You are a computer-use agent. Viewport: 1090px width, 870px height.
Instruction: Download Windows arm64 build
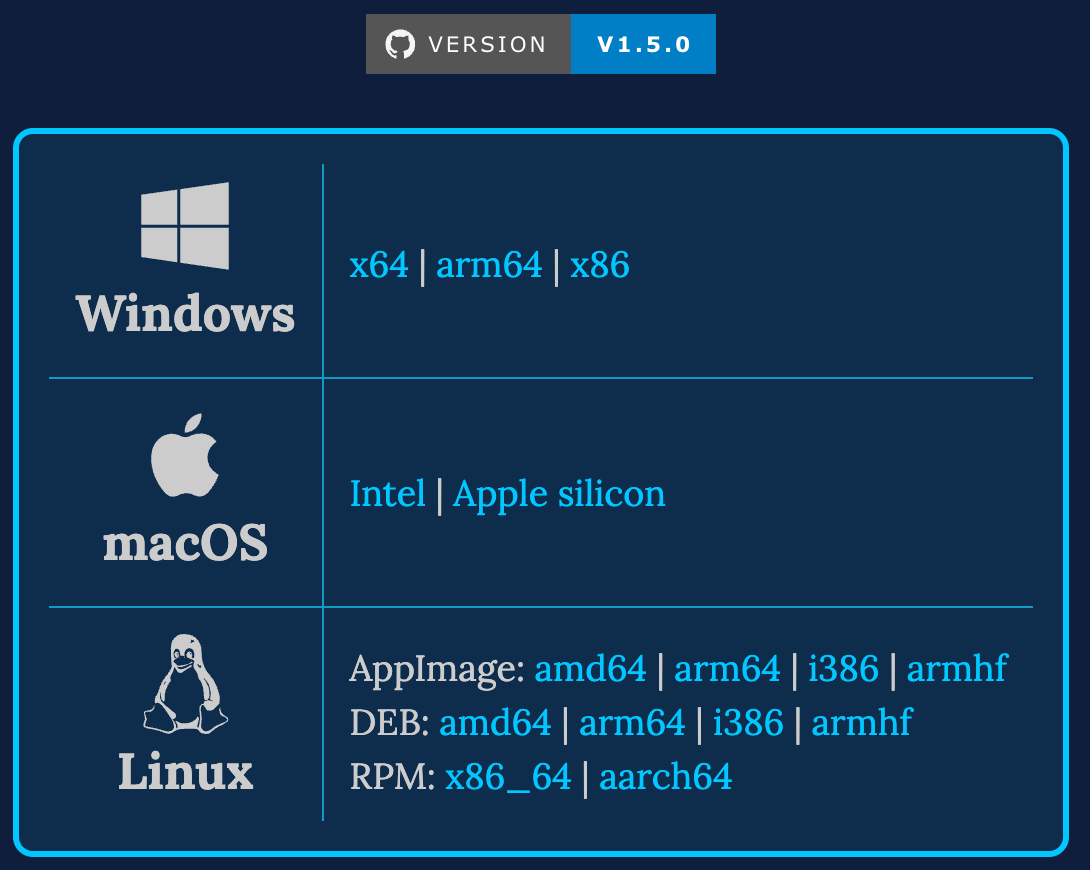489,265
